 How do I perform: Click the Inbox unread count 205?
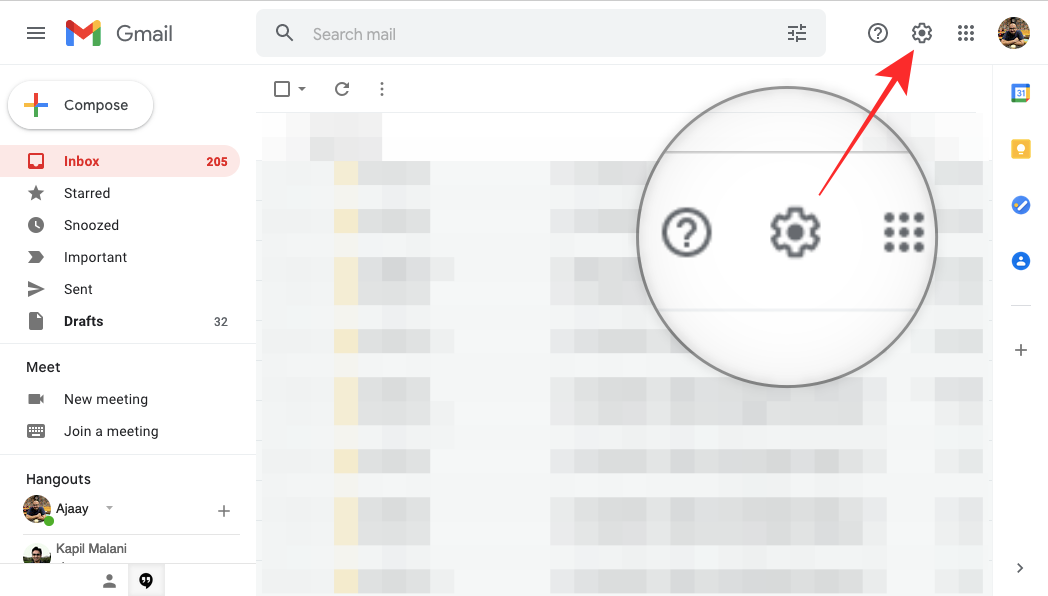(x=217, y=162)
